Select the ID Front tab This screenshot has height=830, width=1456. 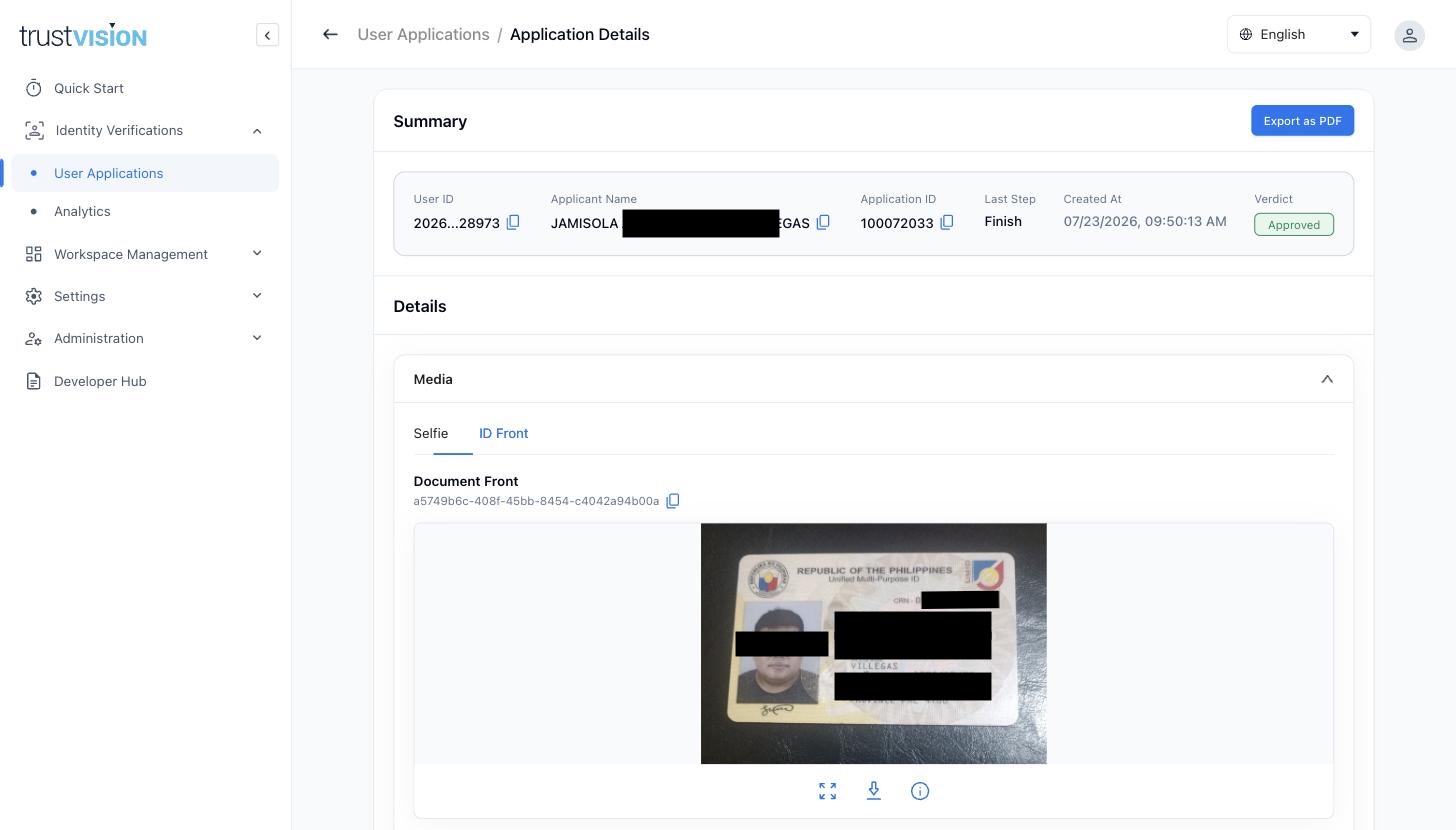(x=504, y=433)
